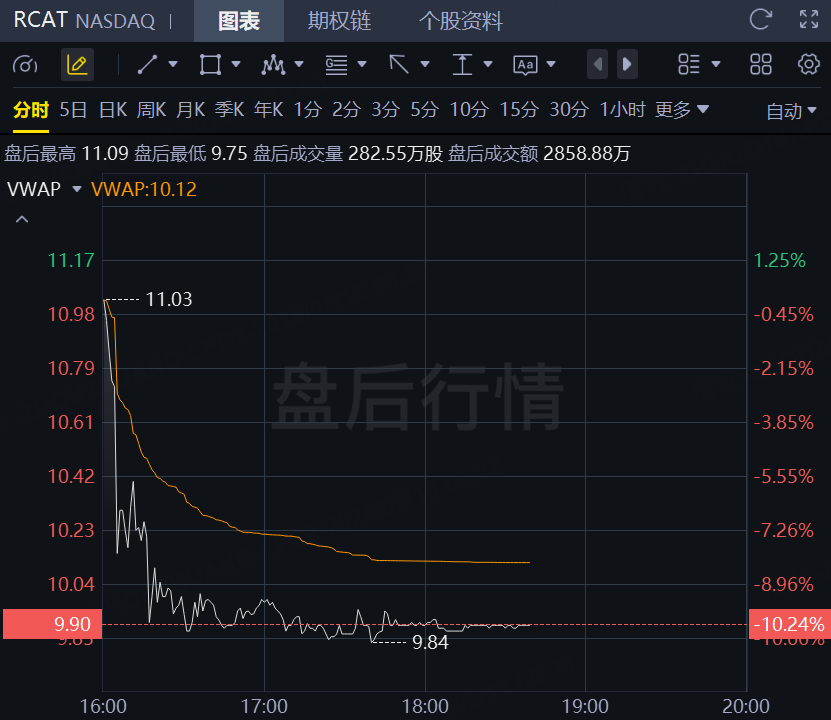Select the 日K timeframe
This screenshot has height=720, width=831.
113,110
